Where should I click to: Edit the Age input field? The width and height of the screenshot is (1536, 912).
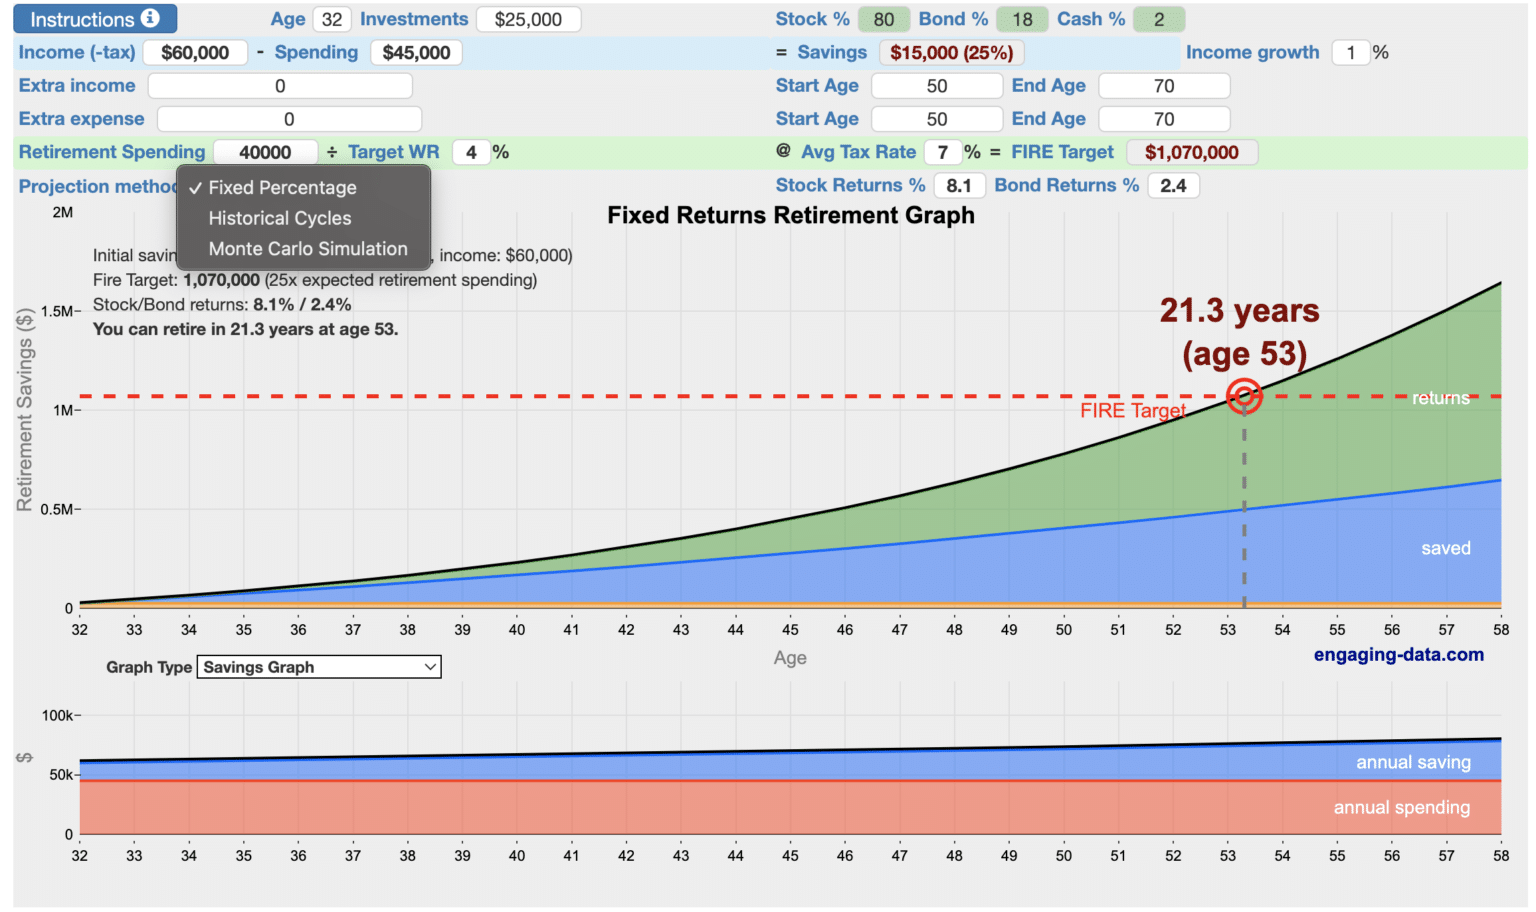tap(331, 18)
